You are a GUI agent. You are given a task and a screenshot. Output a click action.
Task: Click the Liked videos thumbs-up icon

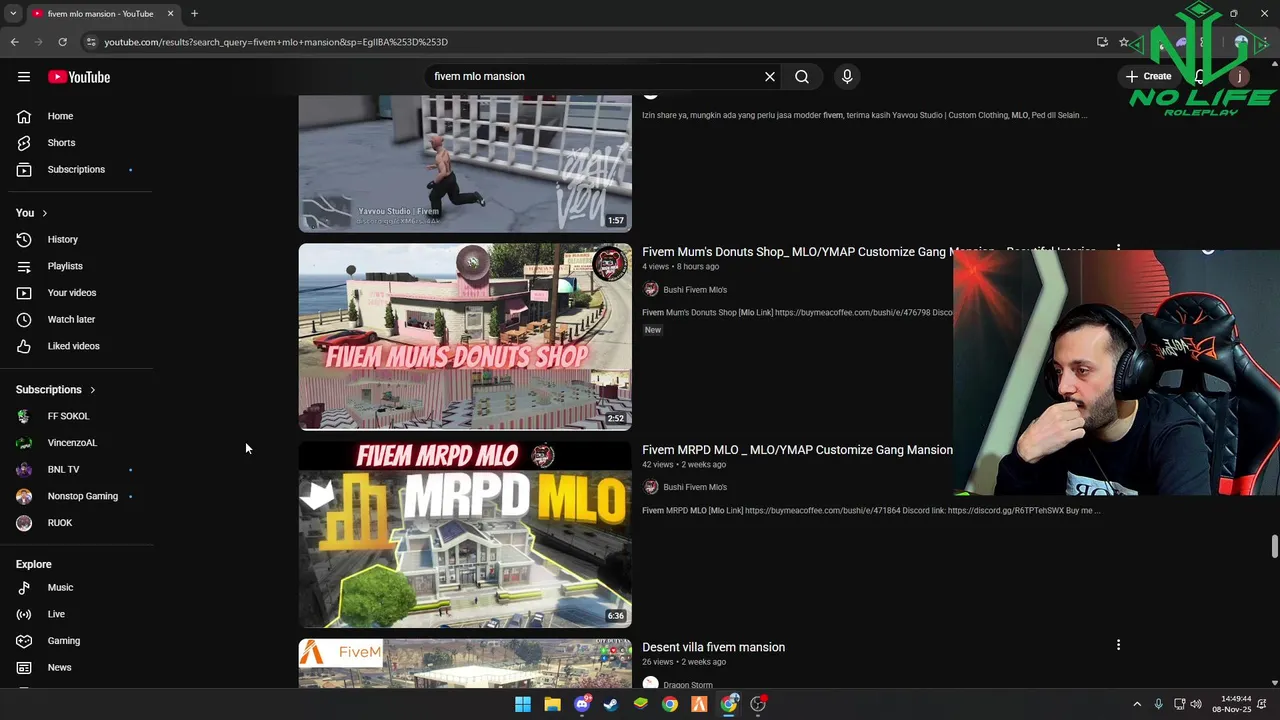click(x=25, y=346)
